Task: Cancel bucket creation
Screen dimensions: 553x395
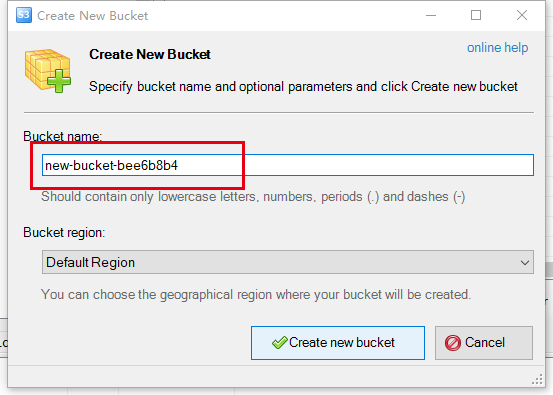Action: click(484, 343)
